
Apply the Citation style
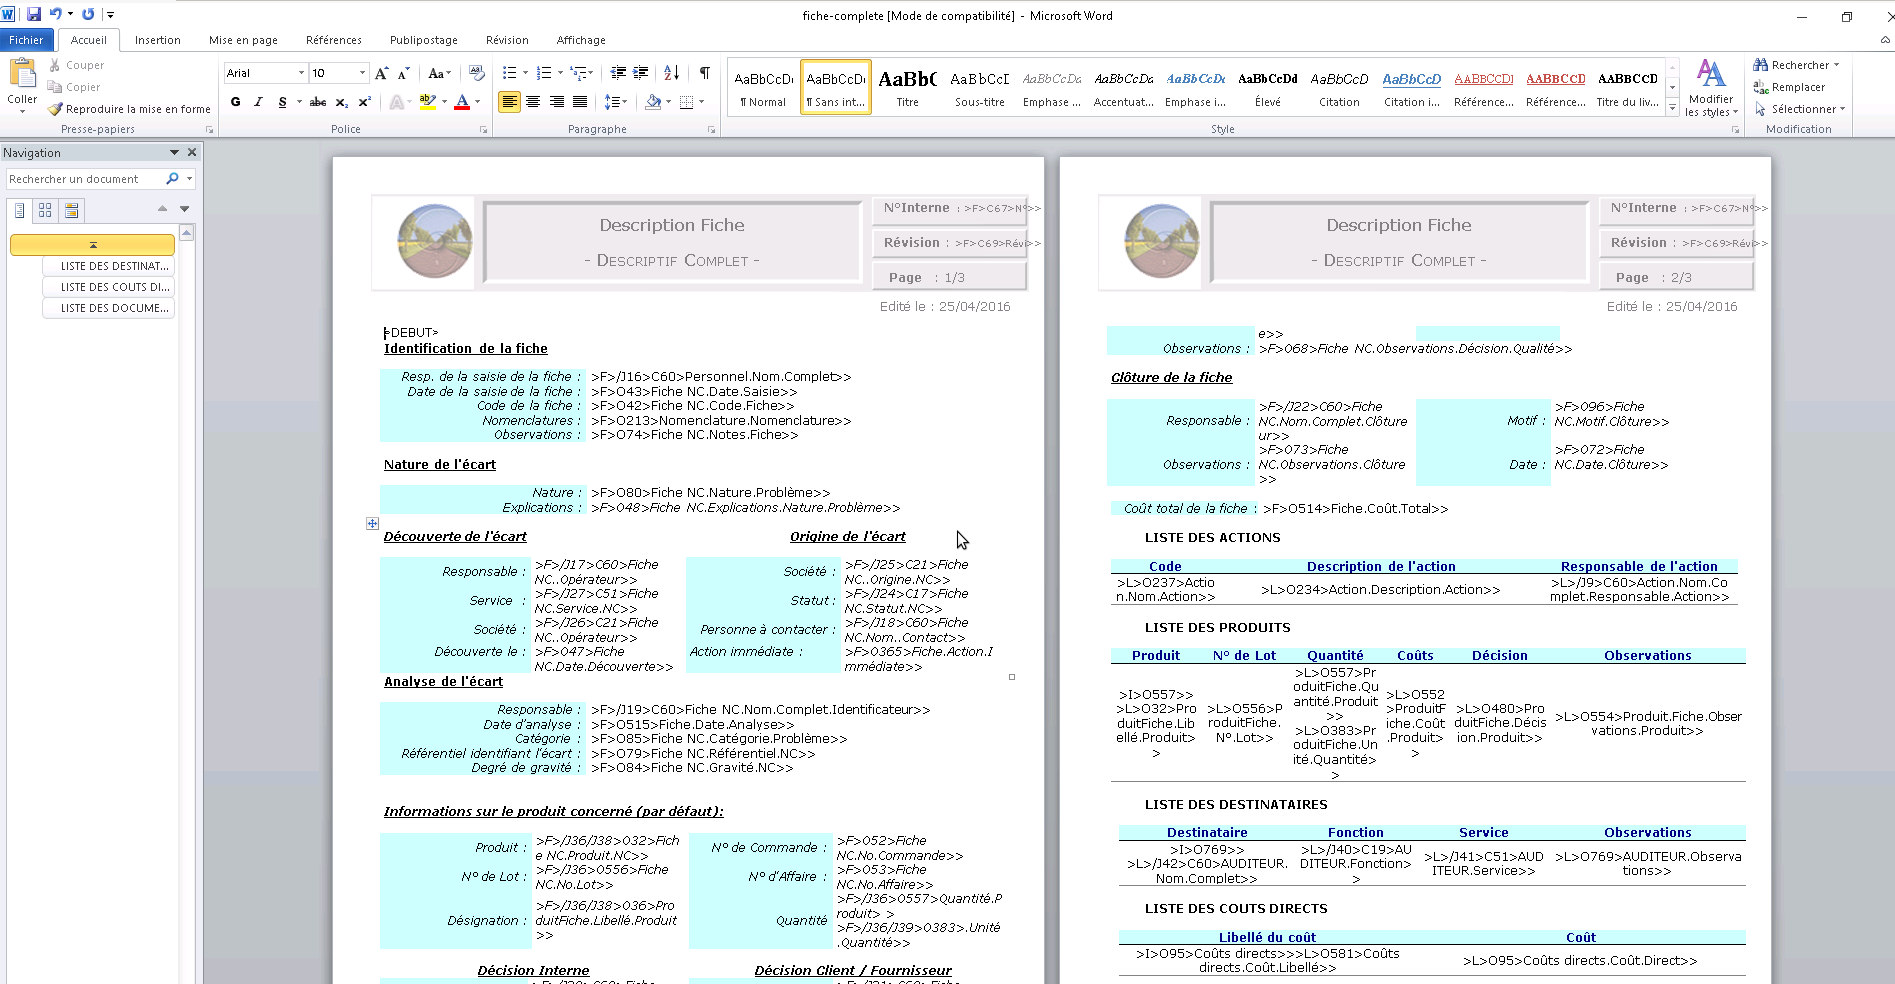1339,87
